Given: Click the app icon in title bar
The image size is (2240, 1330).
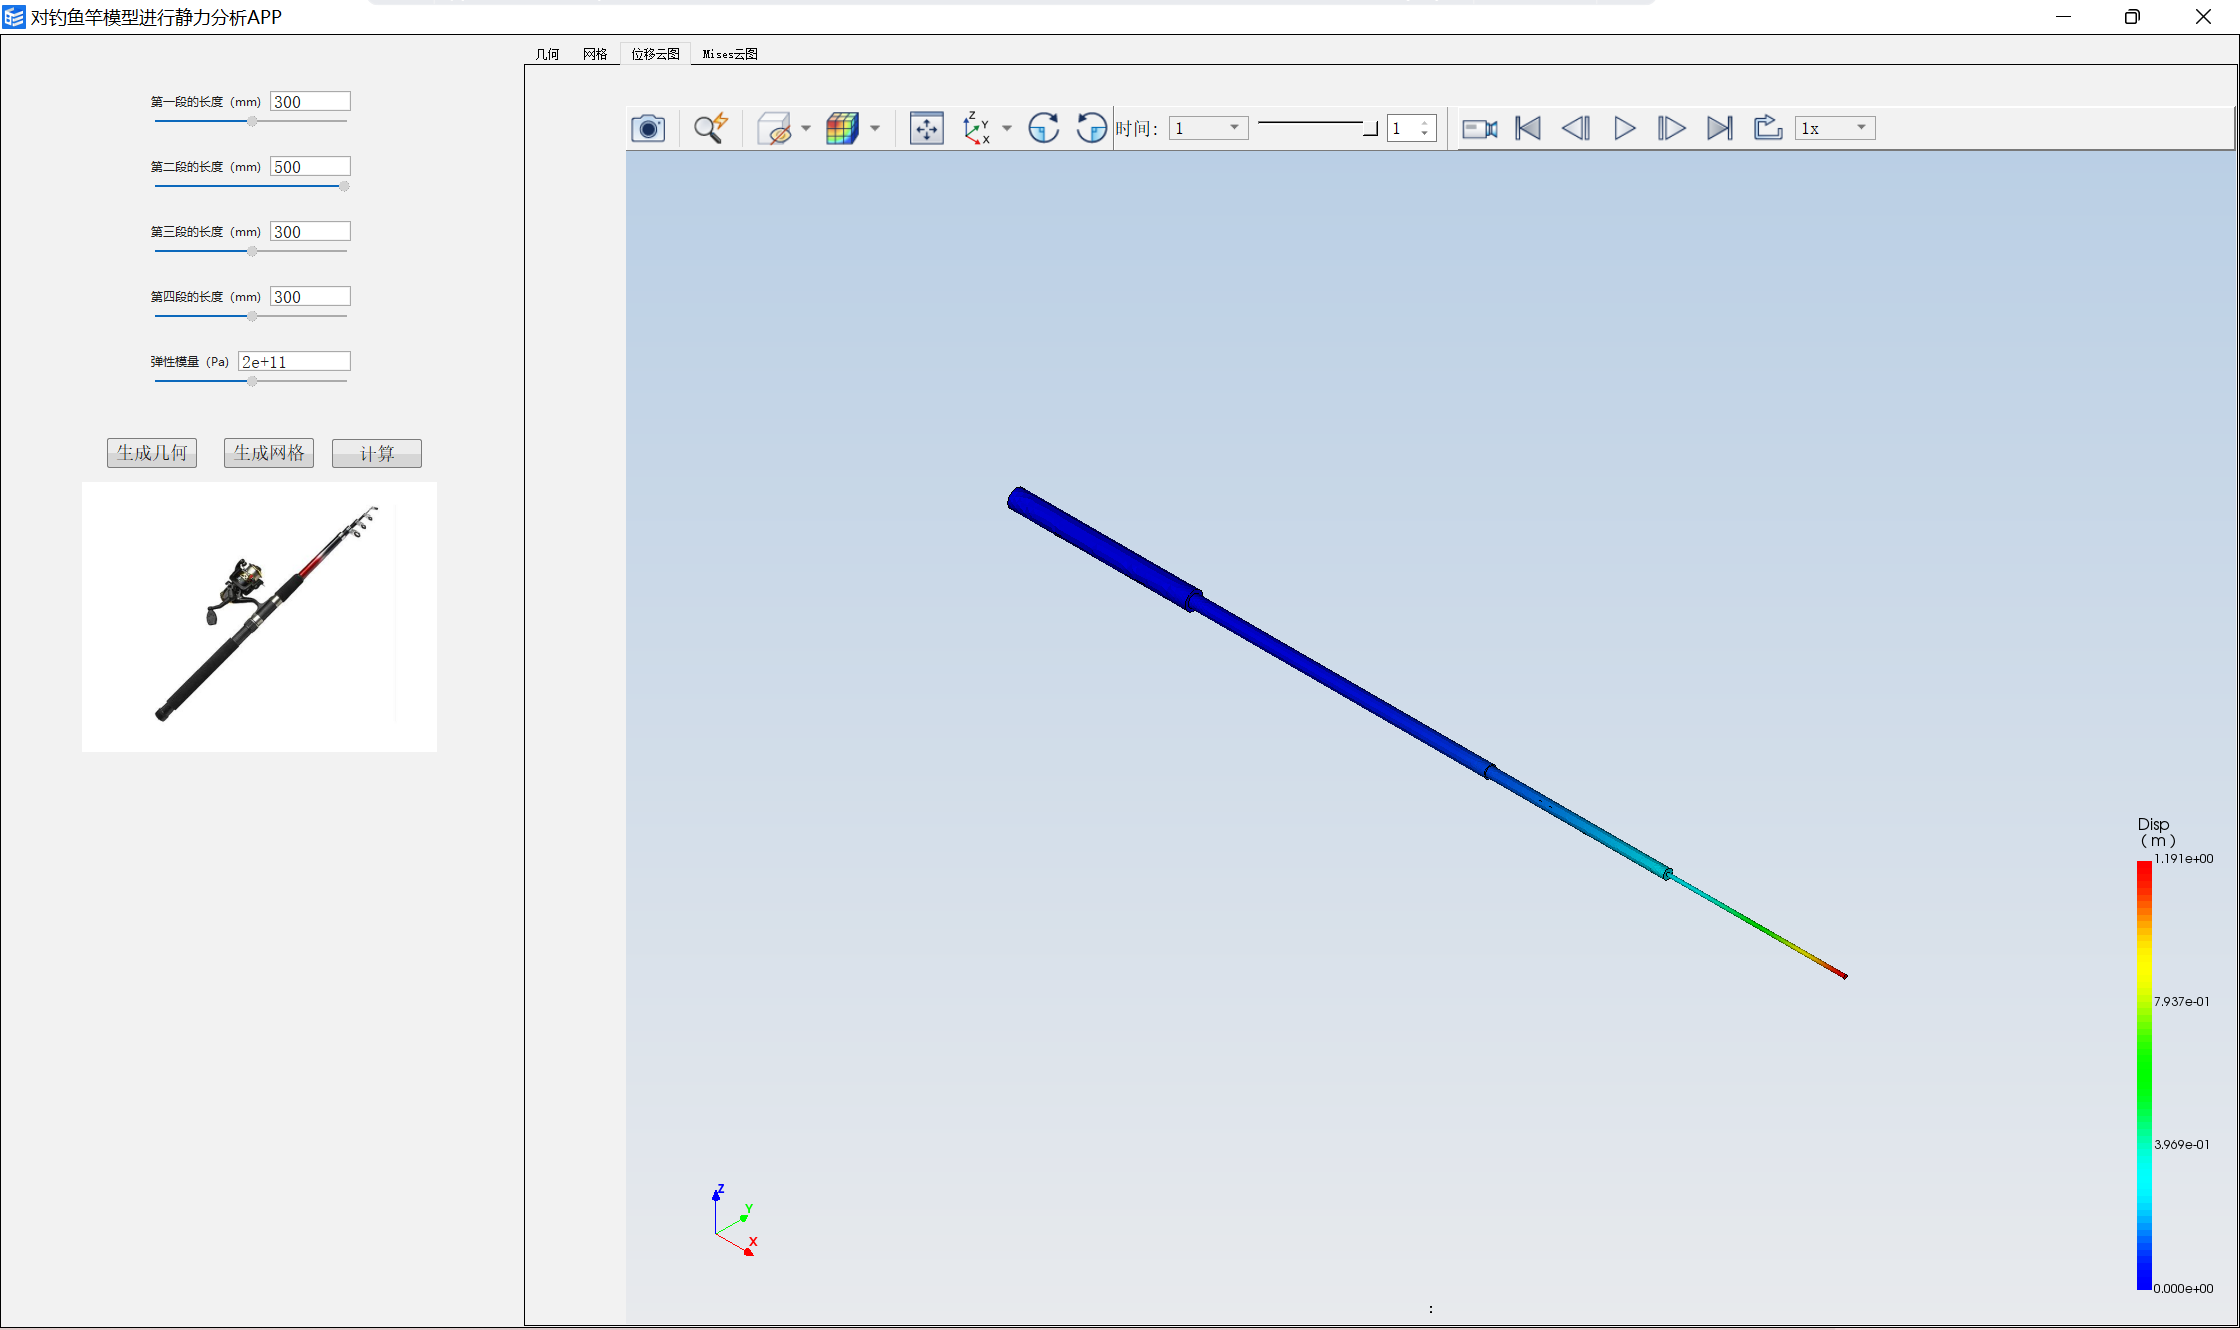Looking at the screenshot, I should [14, 17].
